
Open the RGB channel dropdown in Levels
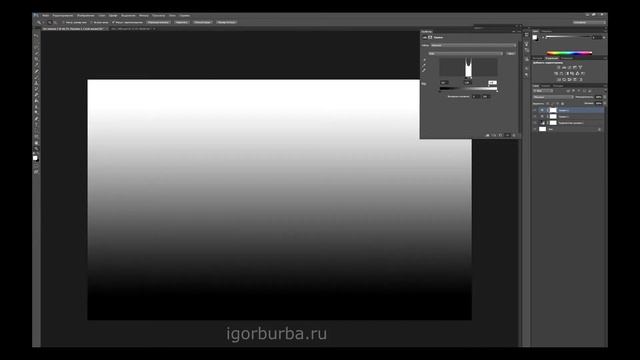pos(466,53)
